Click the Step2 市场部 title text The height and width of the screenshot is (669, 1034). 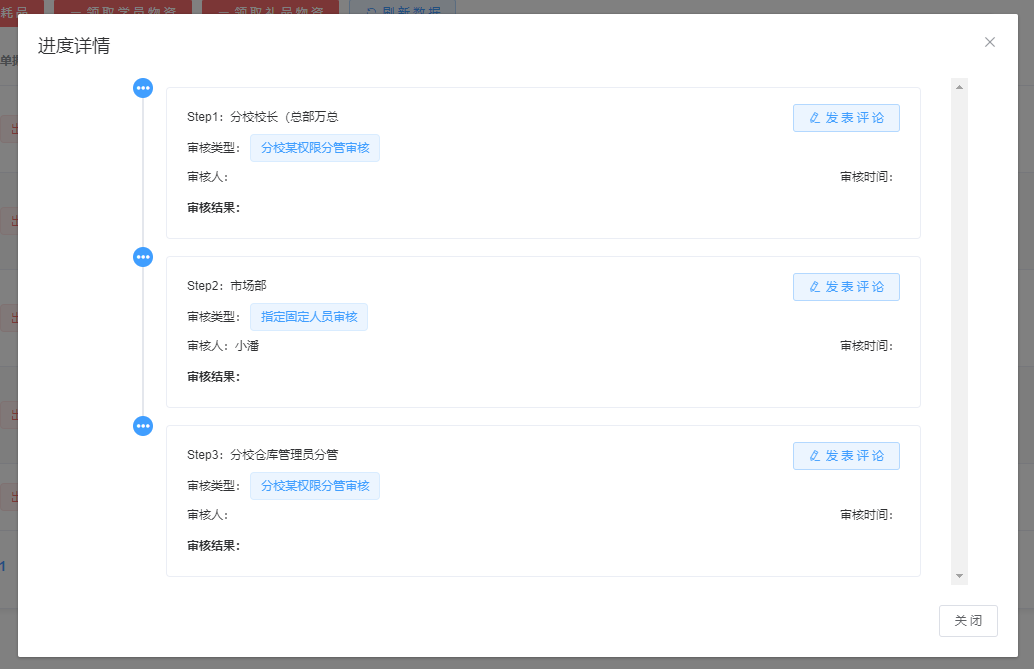coord(227,286)
